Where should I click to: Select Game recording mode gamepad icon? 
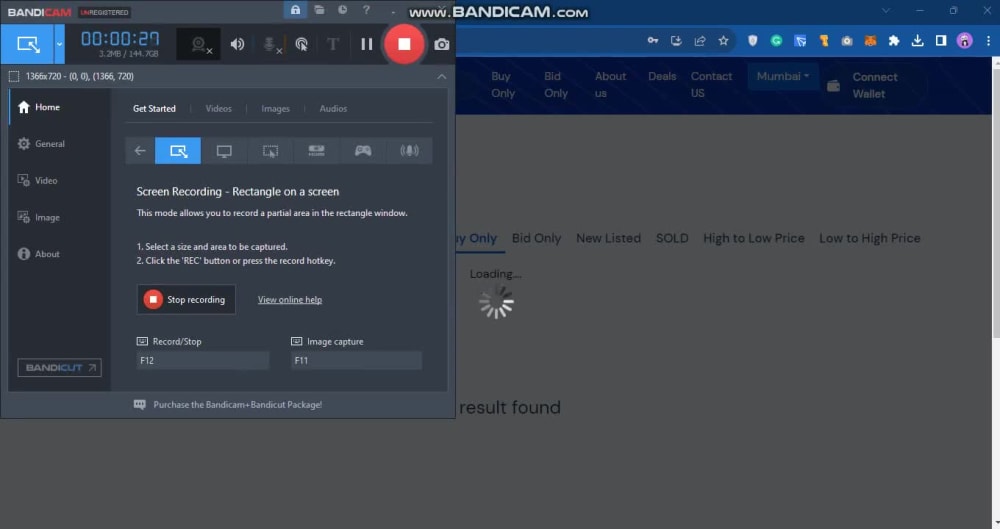[x=363, y=151]
